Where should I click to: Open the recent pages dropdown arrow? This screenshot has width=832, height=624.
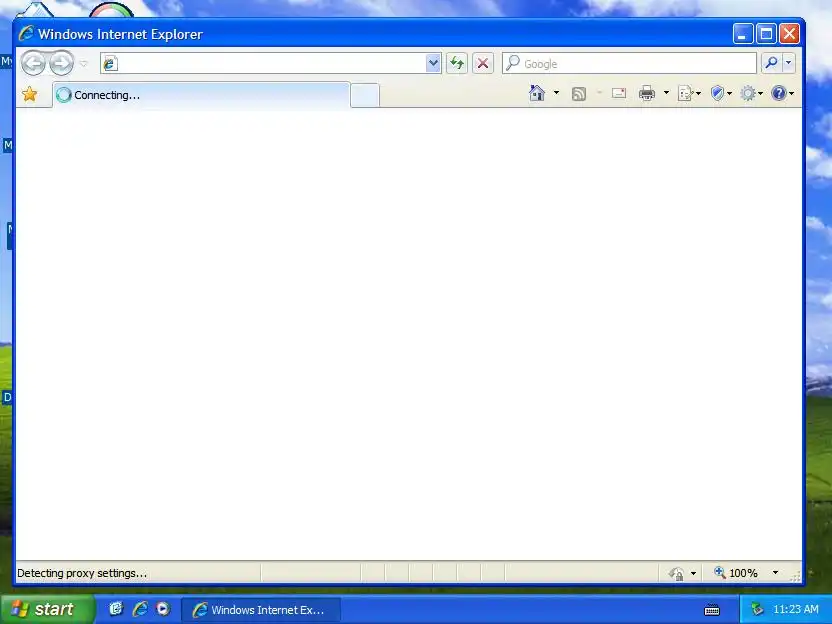(84, 64)
